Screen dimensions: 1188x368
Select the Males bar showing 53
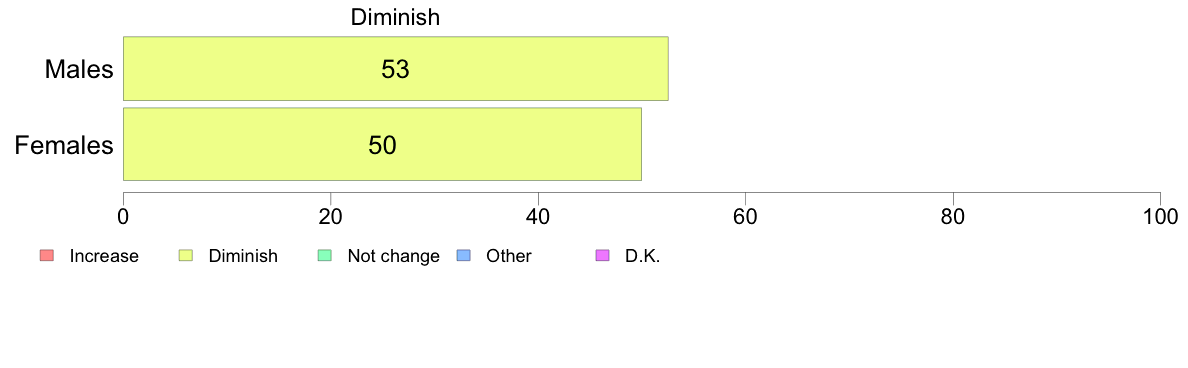pos(395,68)
